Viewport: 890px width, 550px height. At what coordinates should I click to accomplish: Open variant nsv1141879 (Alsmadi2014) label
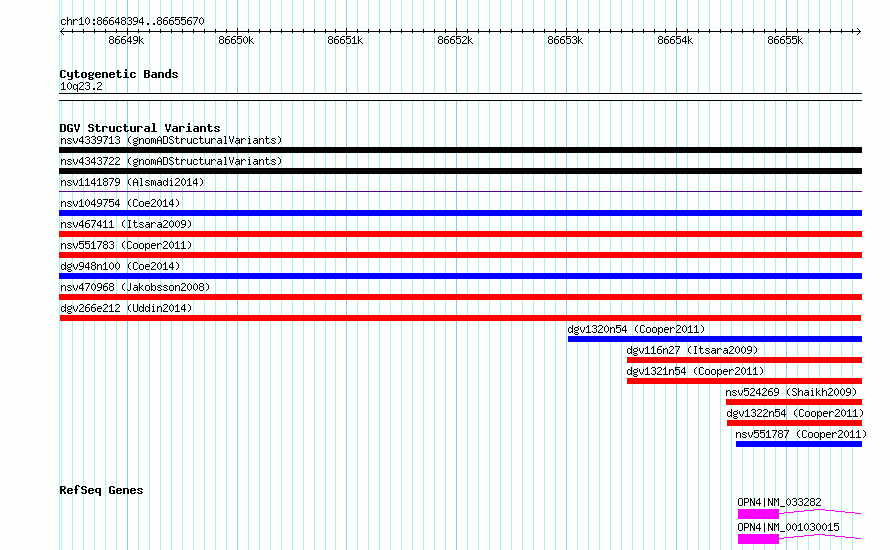pyautogui.click(x=132, y=182)
